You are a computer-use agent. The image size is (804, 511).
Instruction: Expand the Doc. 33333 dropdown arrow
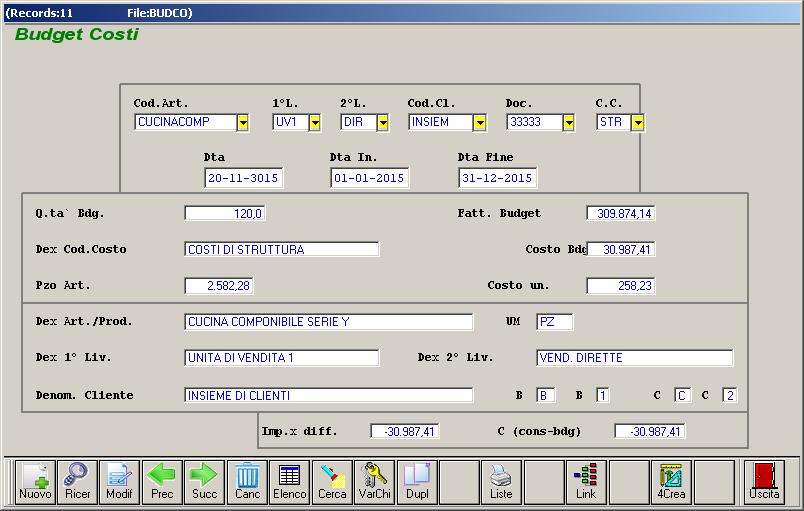(569, 122)
